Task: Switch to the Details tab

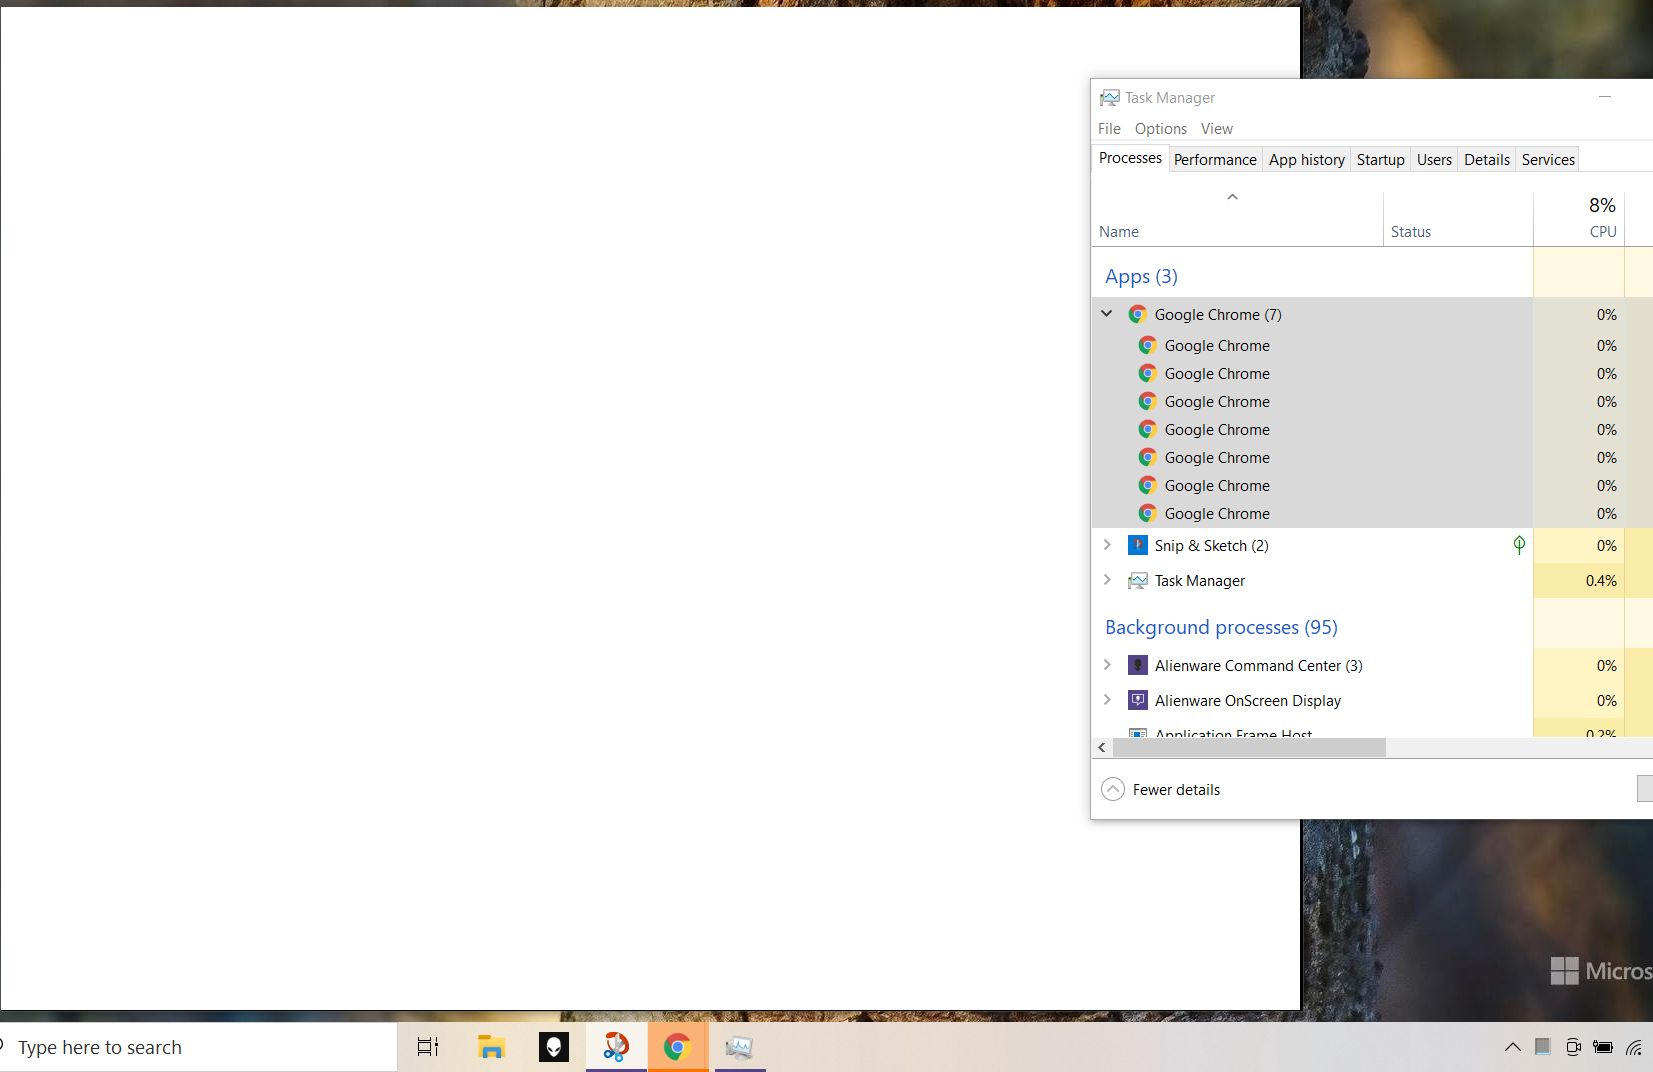Action: [x=1487, y=160]
